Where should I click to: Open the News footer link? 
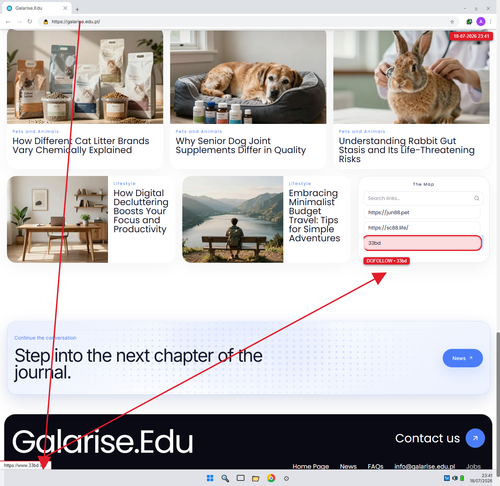[348, 466]
